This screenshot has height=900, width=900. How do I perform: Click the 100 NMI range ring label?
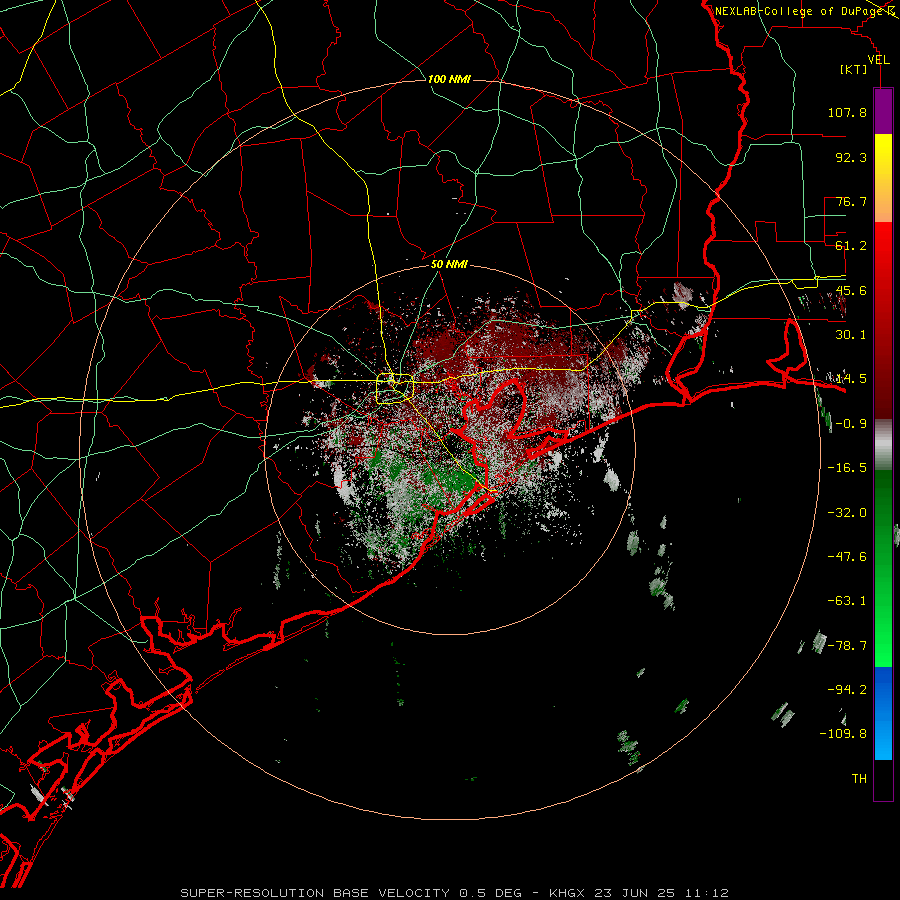tap(449, 79)
